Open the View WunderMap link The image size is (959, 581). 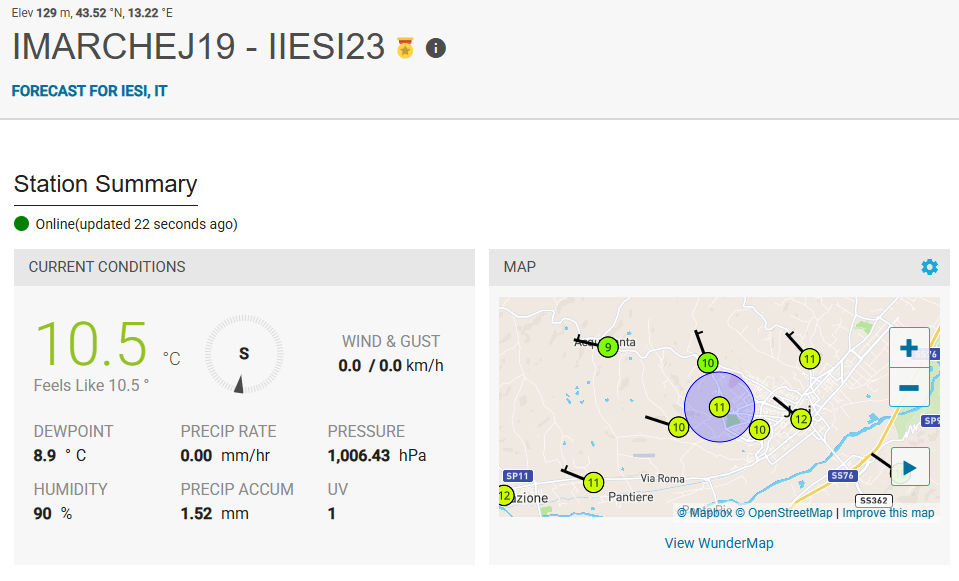(719, 543)
